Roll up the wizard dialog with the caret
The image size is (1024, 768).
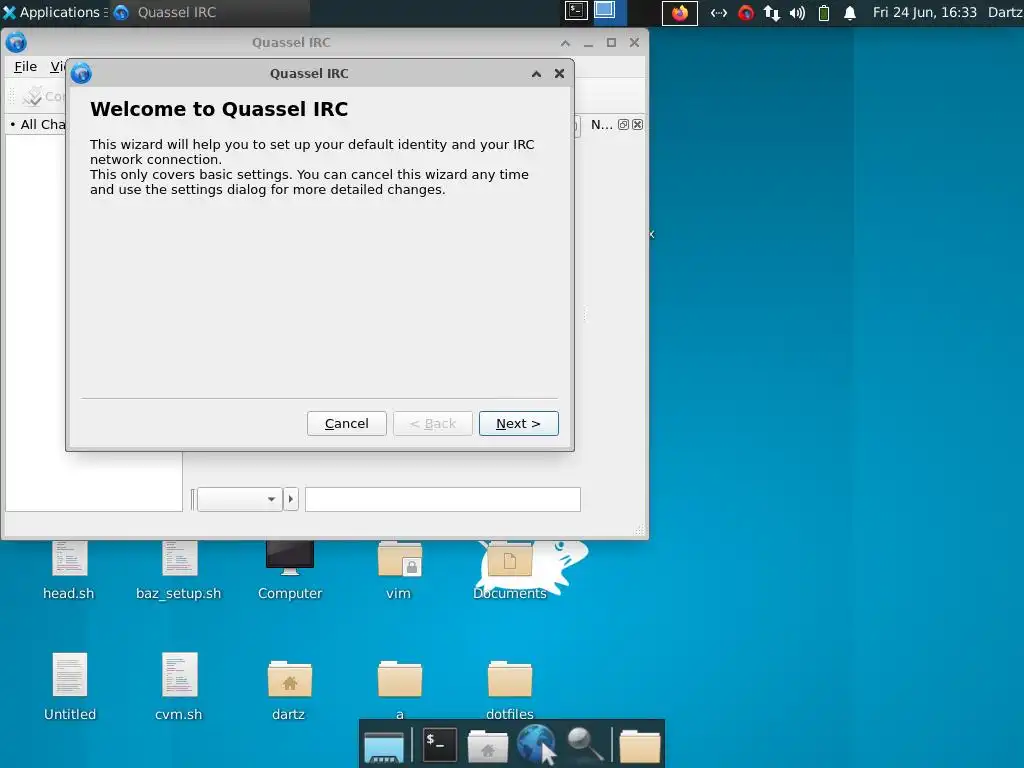536,74
